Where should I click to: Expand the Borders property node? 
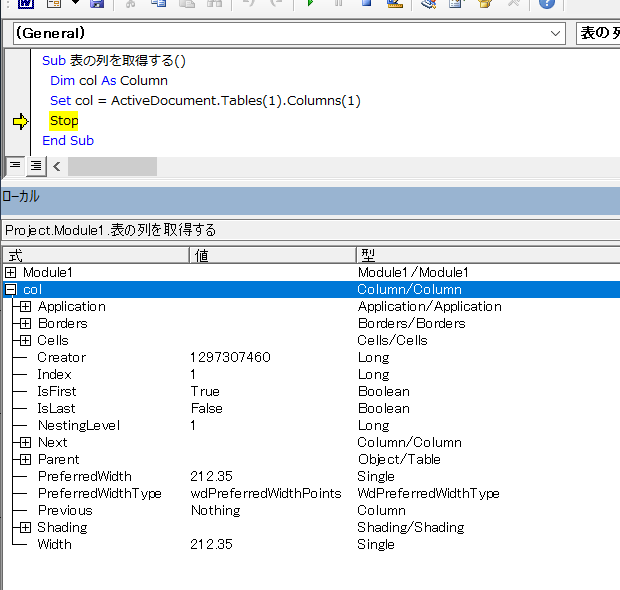click(x=25, y=323)
